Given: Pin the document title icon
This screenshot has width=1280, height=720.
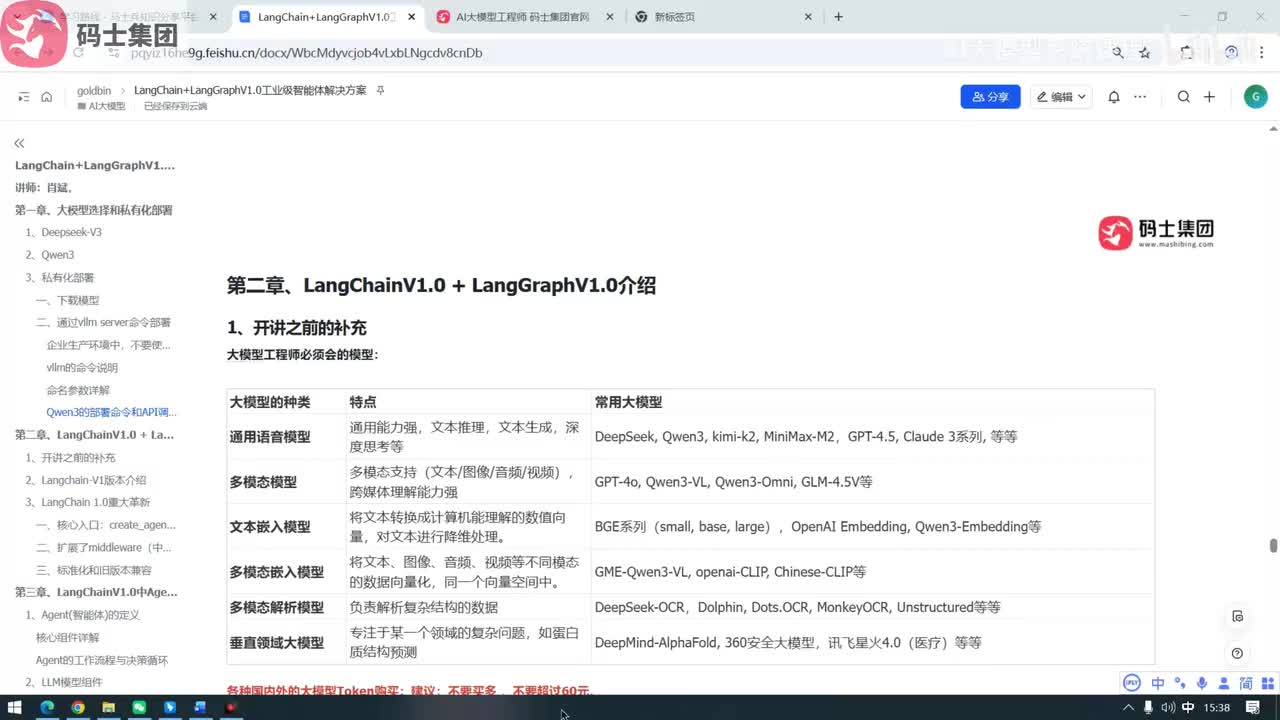Looking at the screenshot, I should coord(380,90).
